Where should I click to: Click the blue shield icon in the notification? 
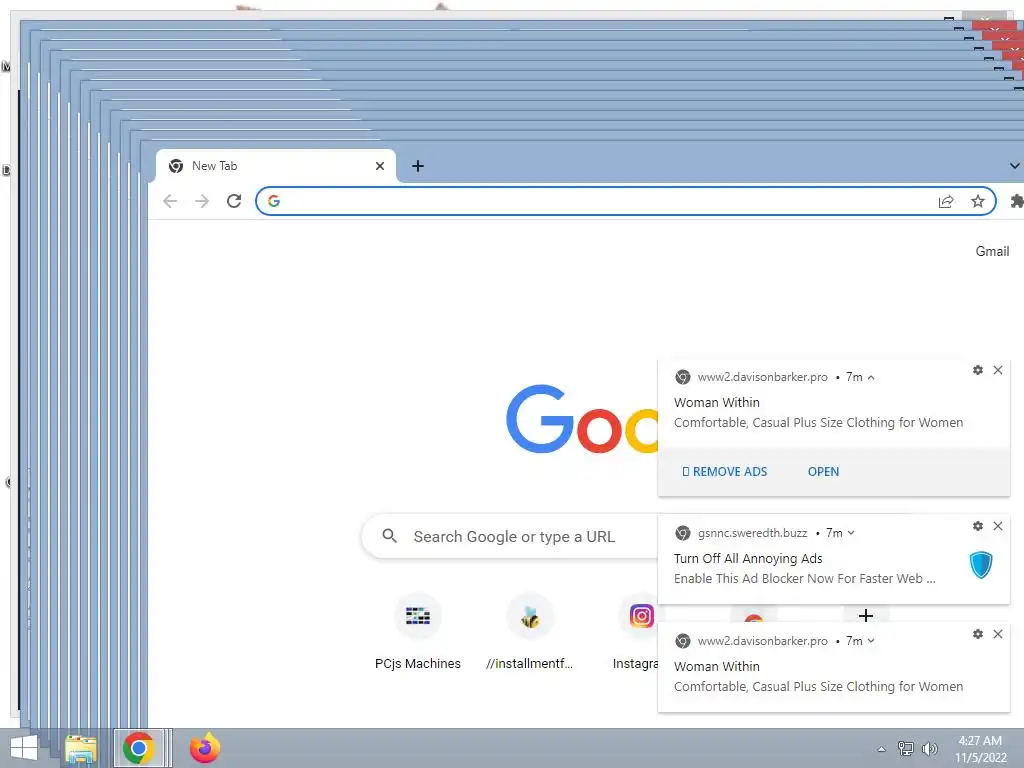(x=980, y=565)
